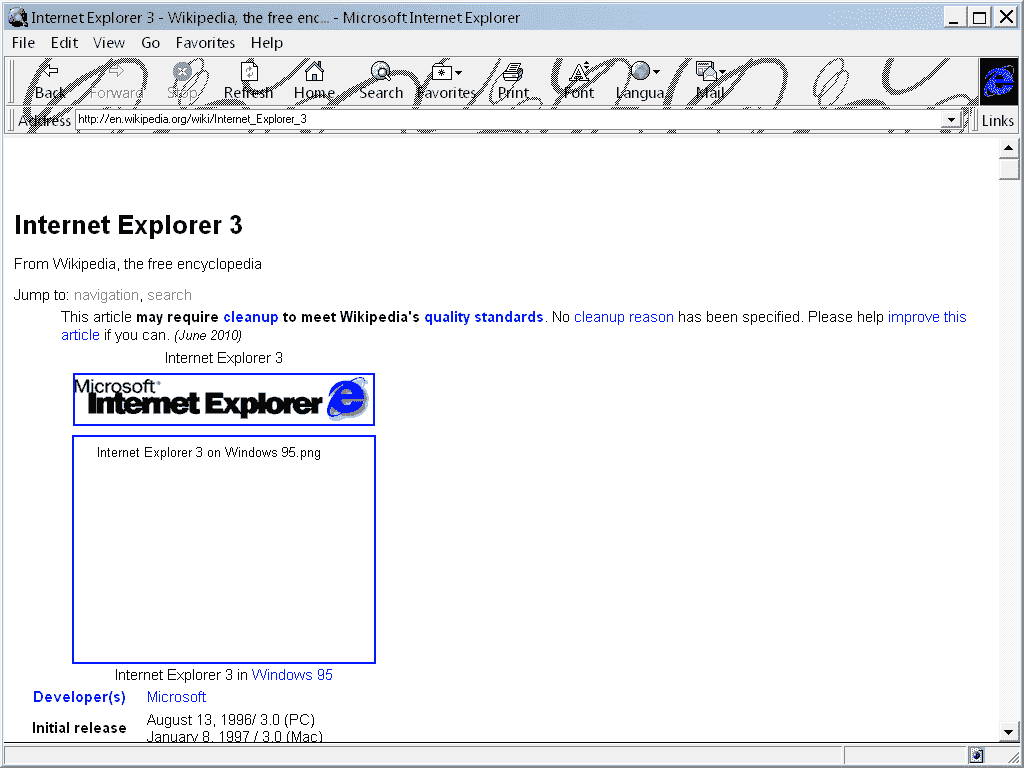This screenshot has width=1024, height=768.
Task: Follow the 'cleanup' link
Action: point(251,317)
